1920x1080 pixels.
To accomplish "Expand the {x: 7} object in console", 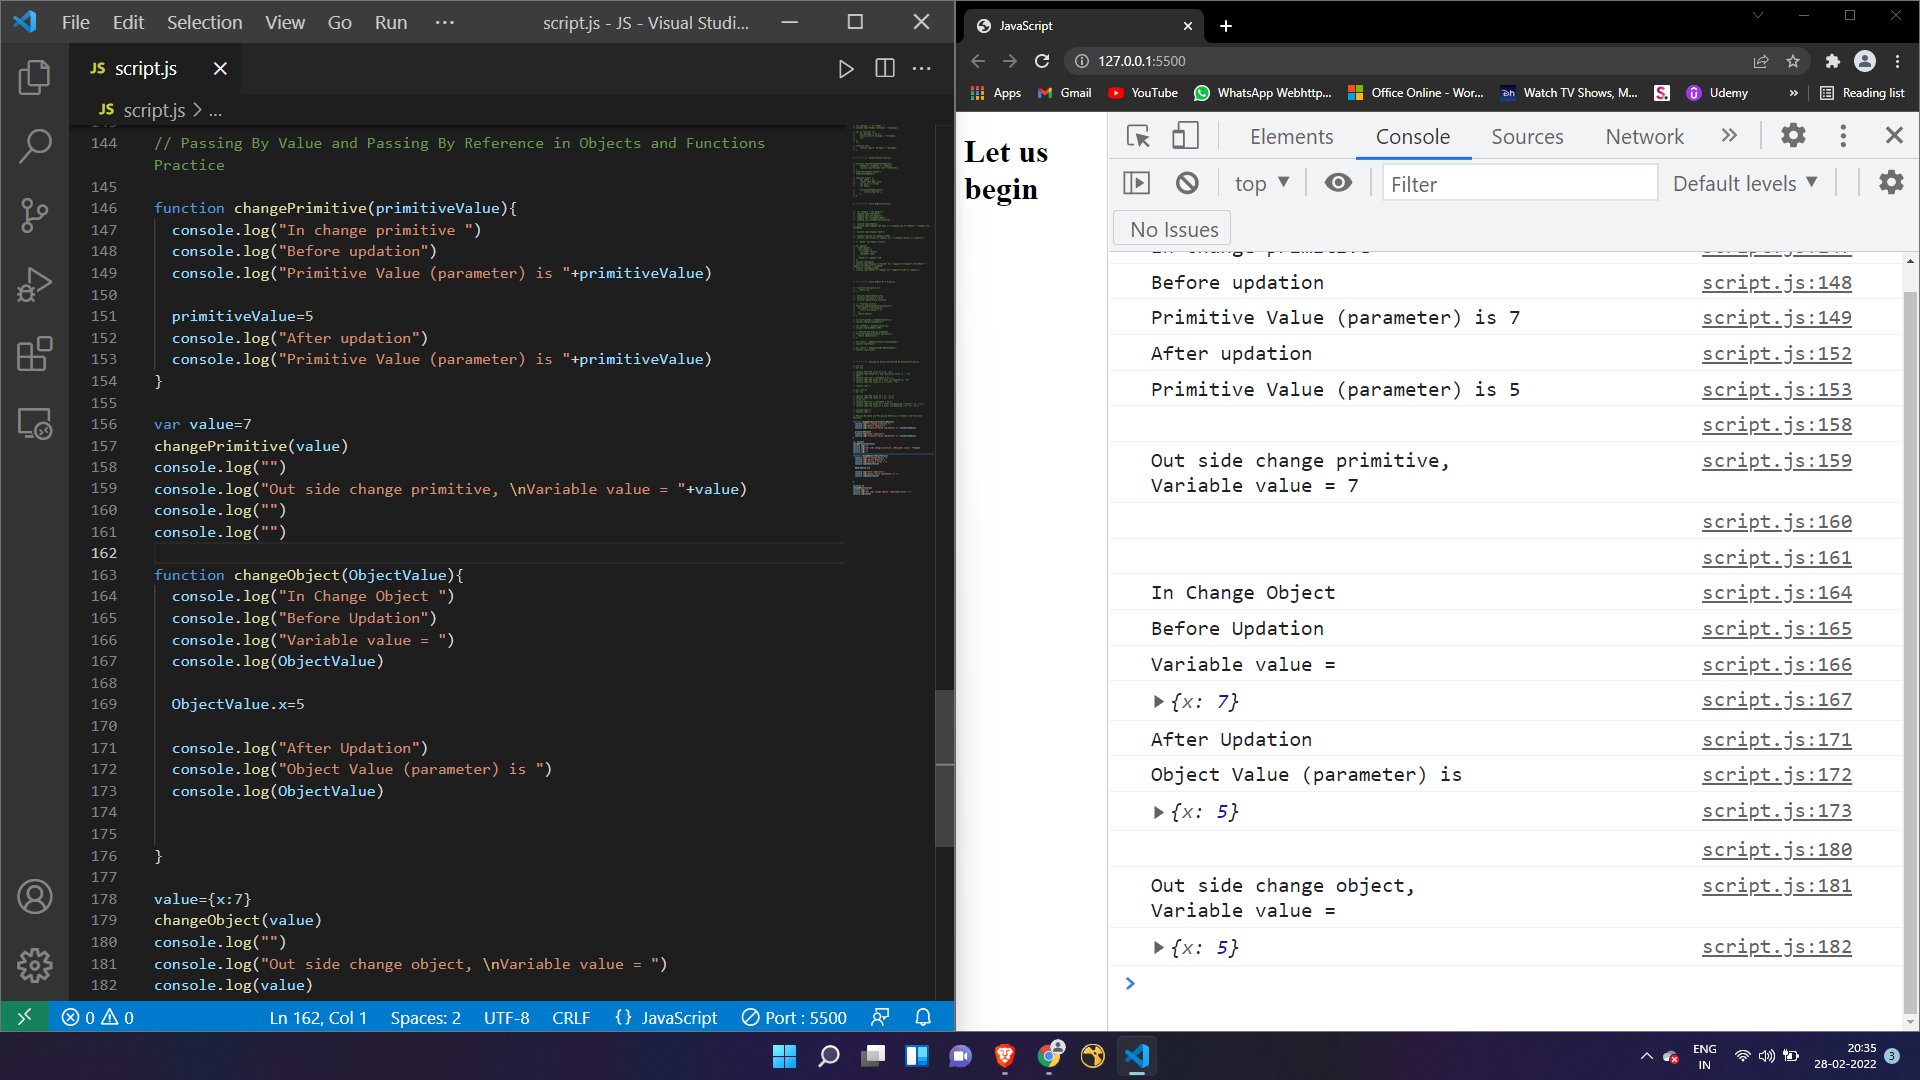I will click(x=1158, y=702).
